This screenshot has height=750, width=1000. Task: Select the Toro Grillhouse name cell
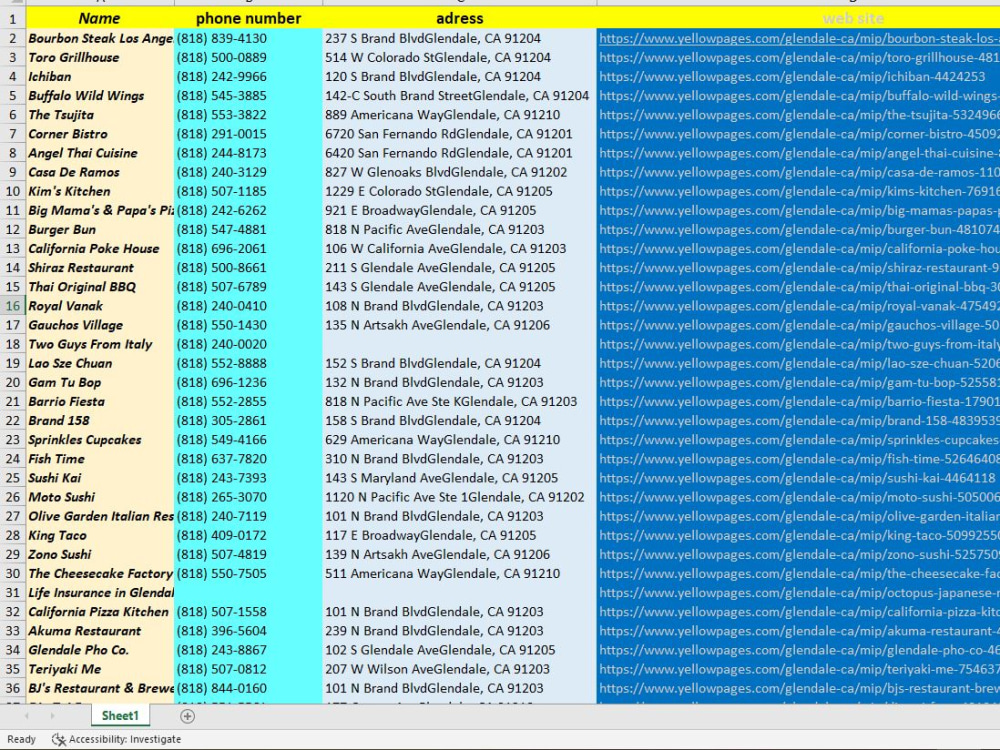pos(99,57)
